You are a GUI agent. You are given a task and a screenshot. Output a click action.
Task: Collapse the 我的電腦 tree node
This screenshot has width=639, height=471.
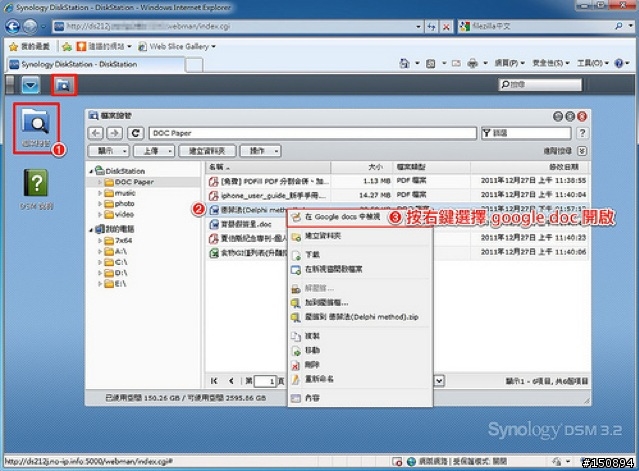[91, 229]
